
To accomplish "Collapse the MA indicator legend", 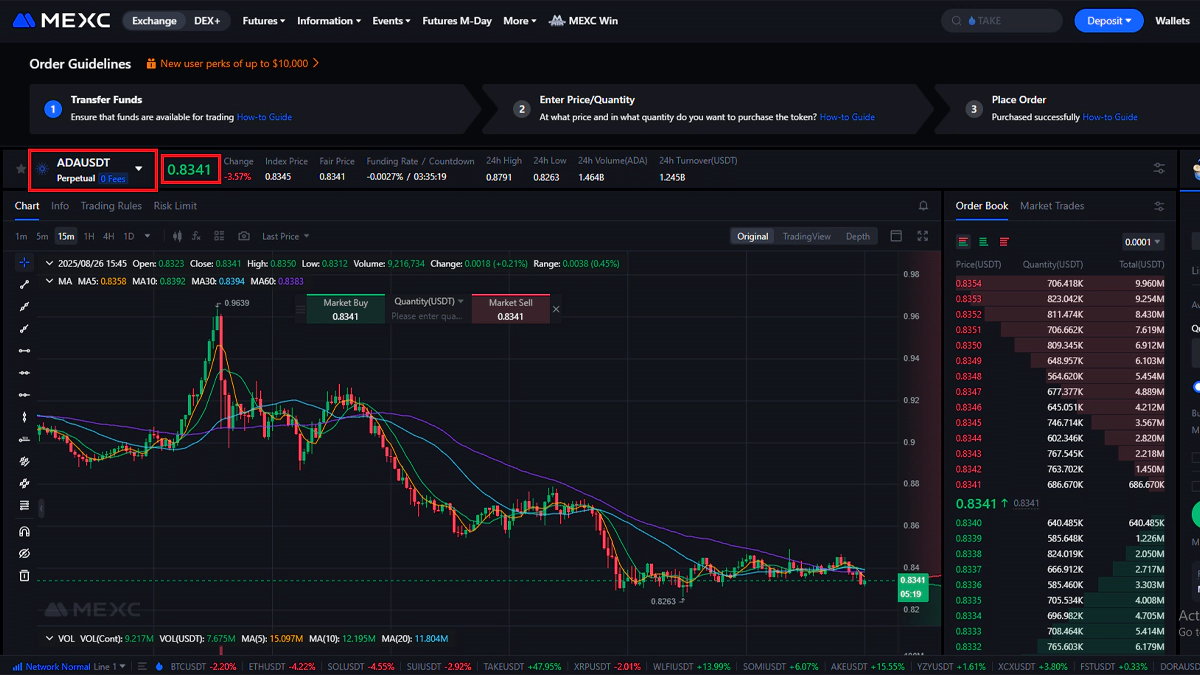I will (x=50, y=281).
